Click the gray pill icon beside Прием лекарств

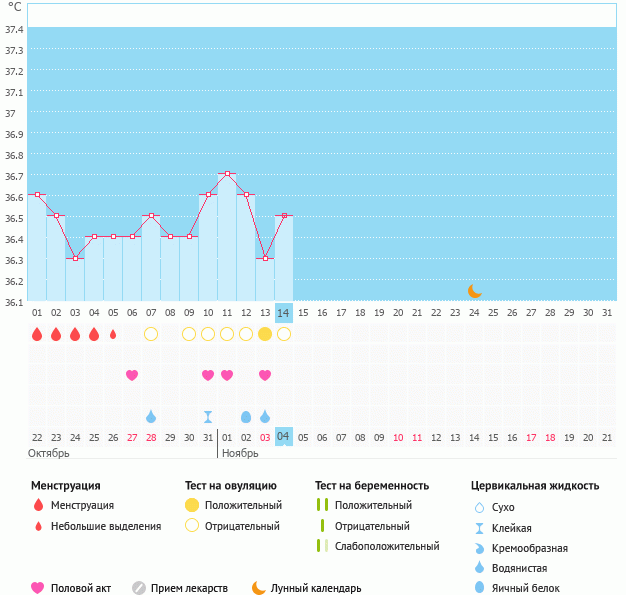point(139,588)
